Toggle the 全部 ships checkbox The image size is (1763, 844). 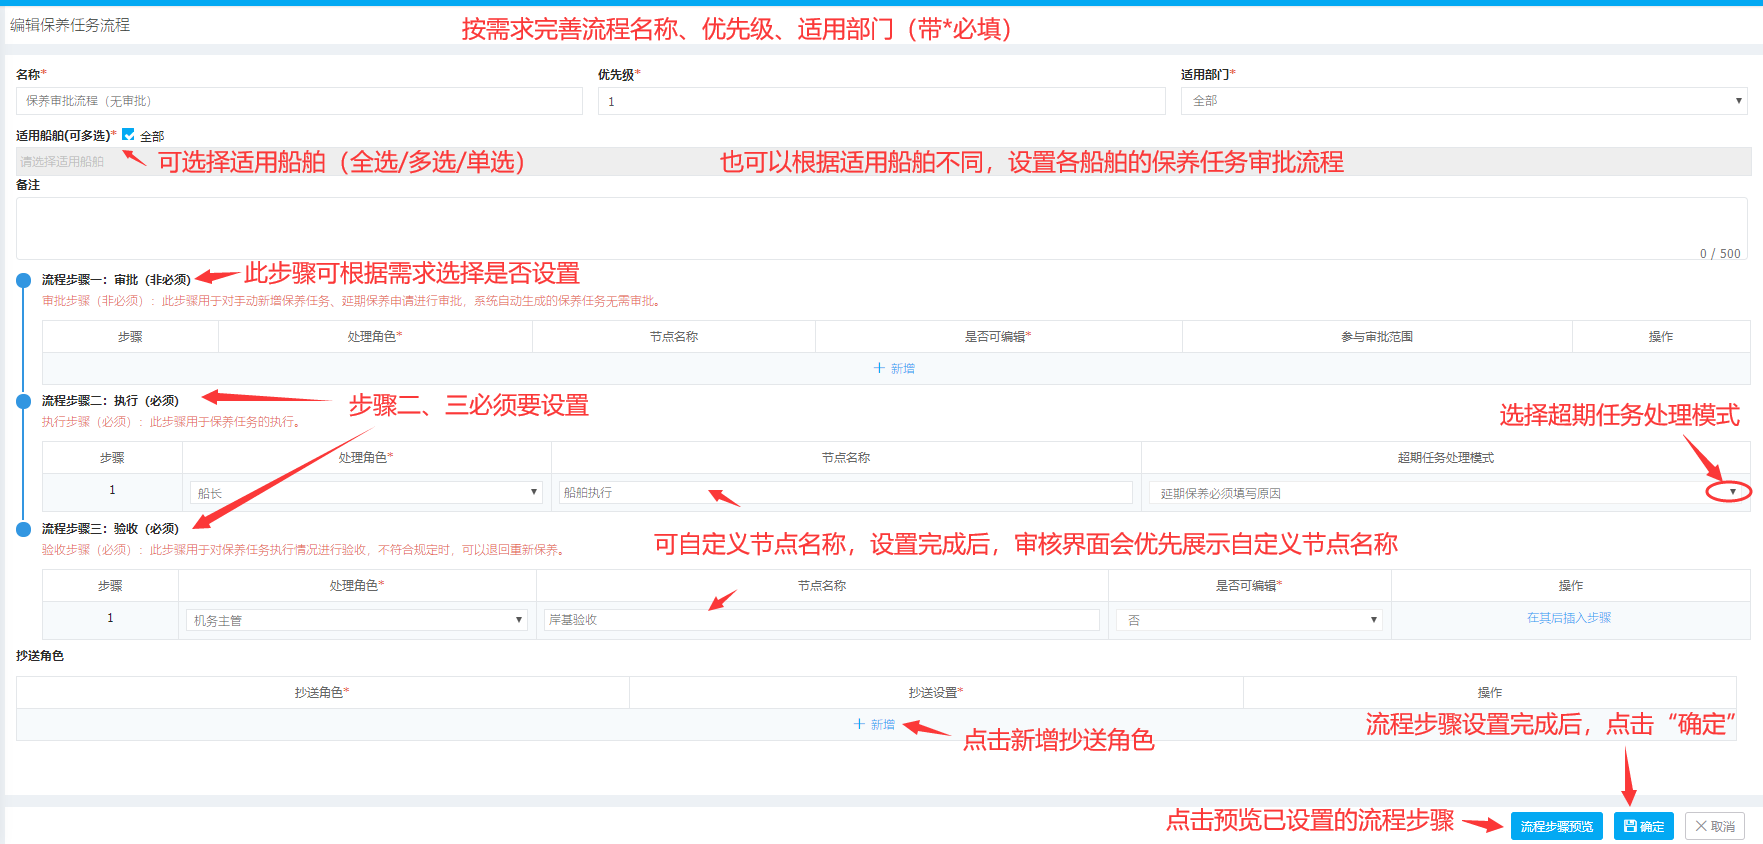tap(128, 135)
